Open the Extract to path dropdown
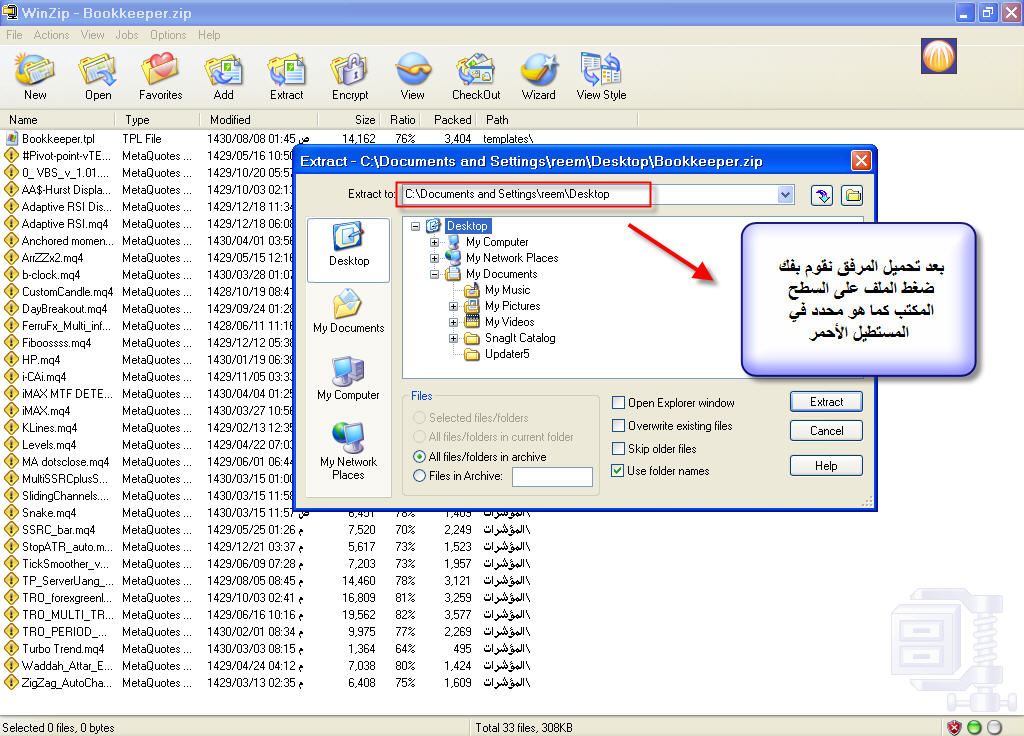This screenshot has width=1024, height=736. 785,195
